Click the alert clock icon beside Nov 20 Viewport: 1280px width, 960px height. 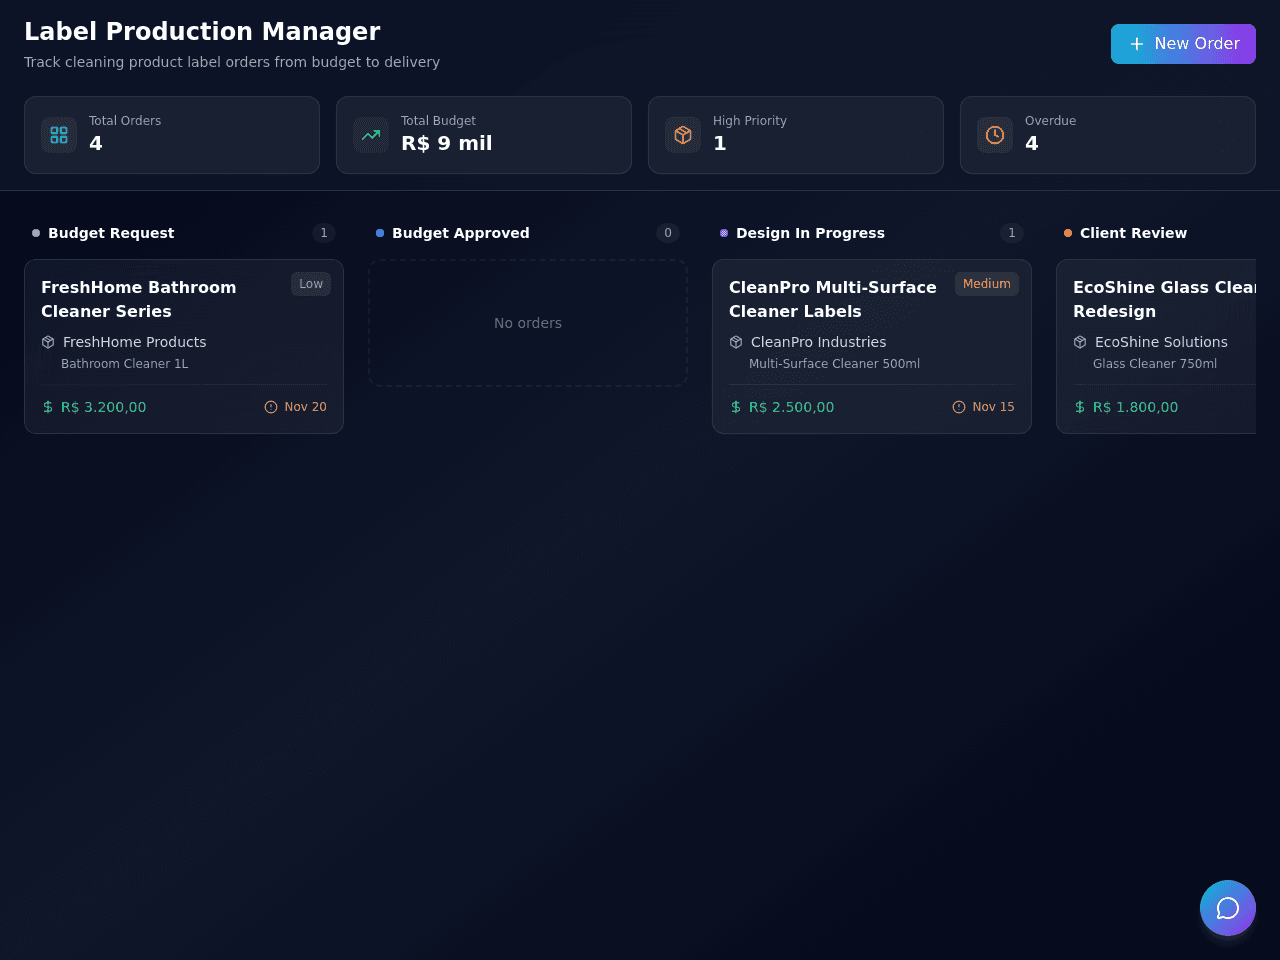(271, 407)
